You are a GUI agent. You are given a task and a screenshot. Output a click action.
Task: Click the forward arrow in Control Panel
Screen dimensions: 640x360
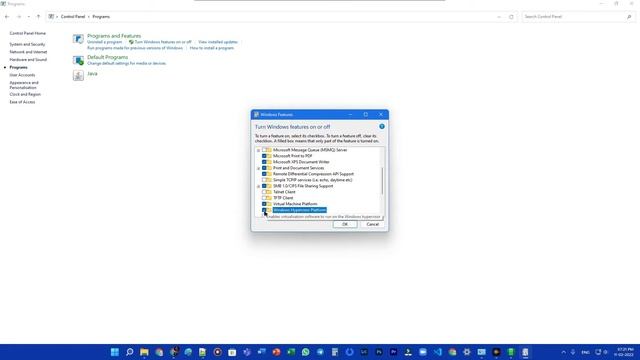[19, 17]
